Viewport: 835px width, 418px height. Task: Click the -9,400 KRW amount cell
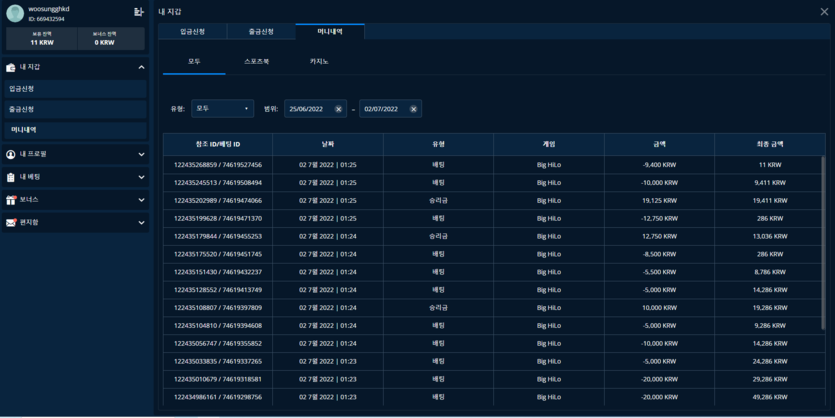click(x=659, y=165)
